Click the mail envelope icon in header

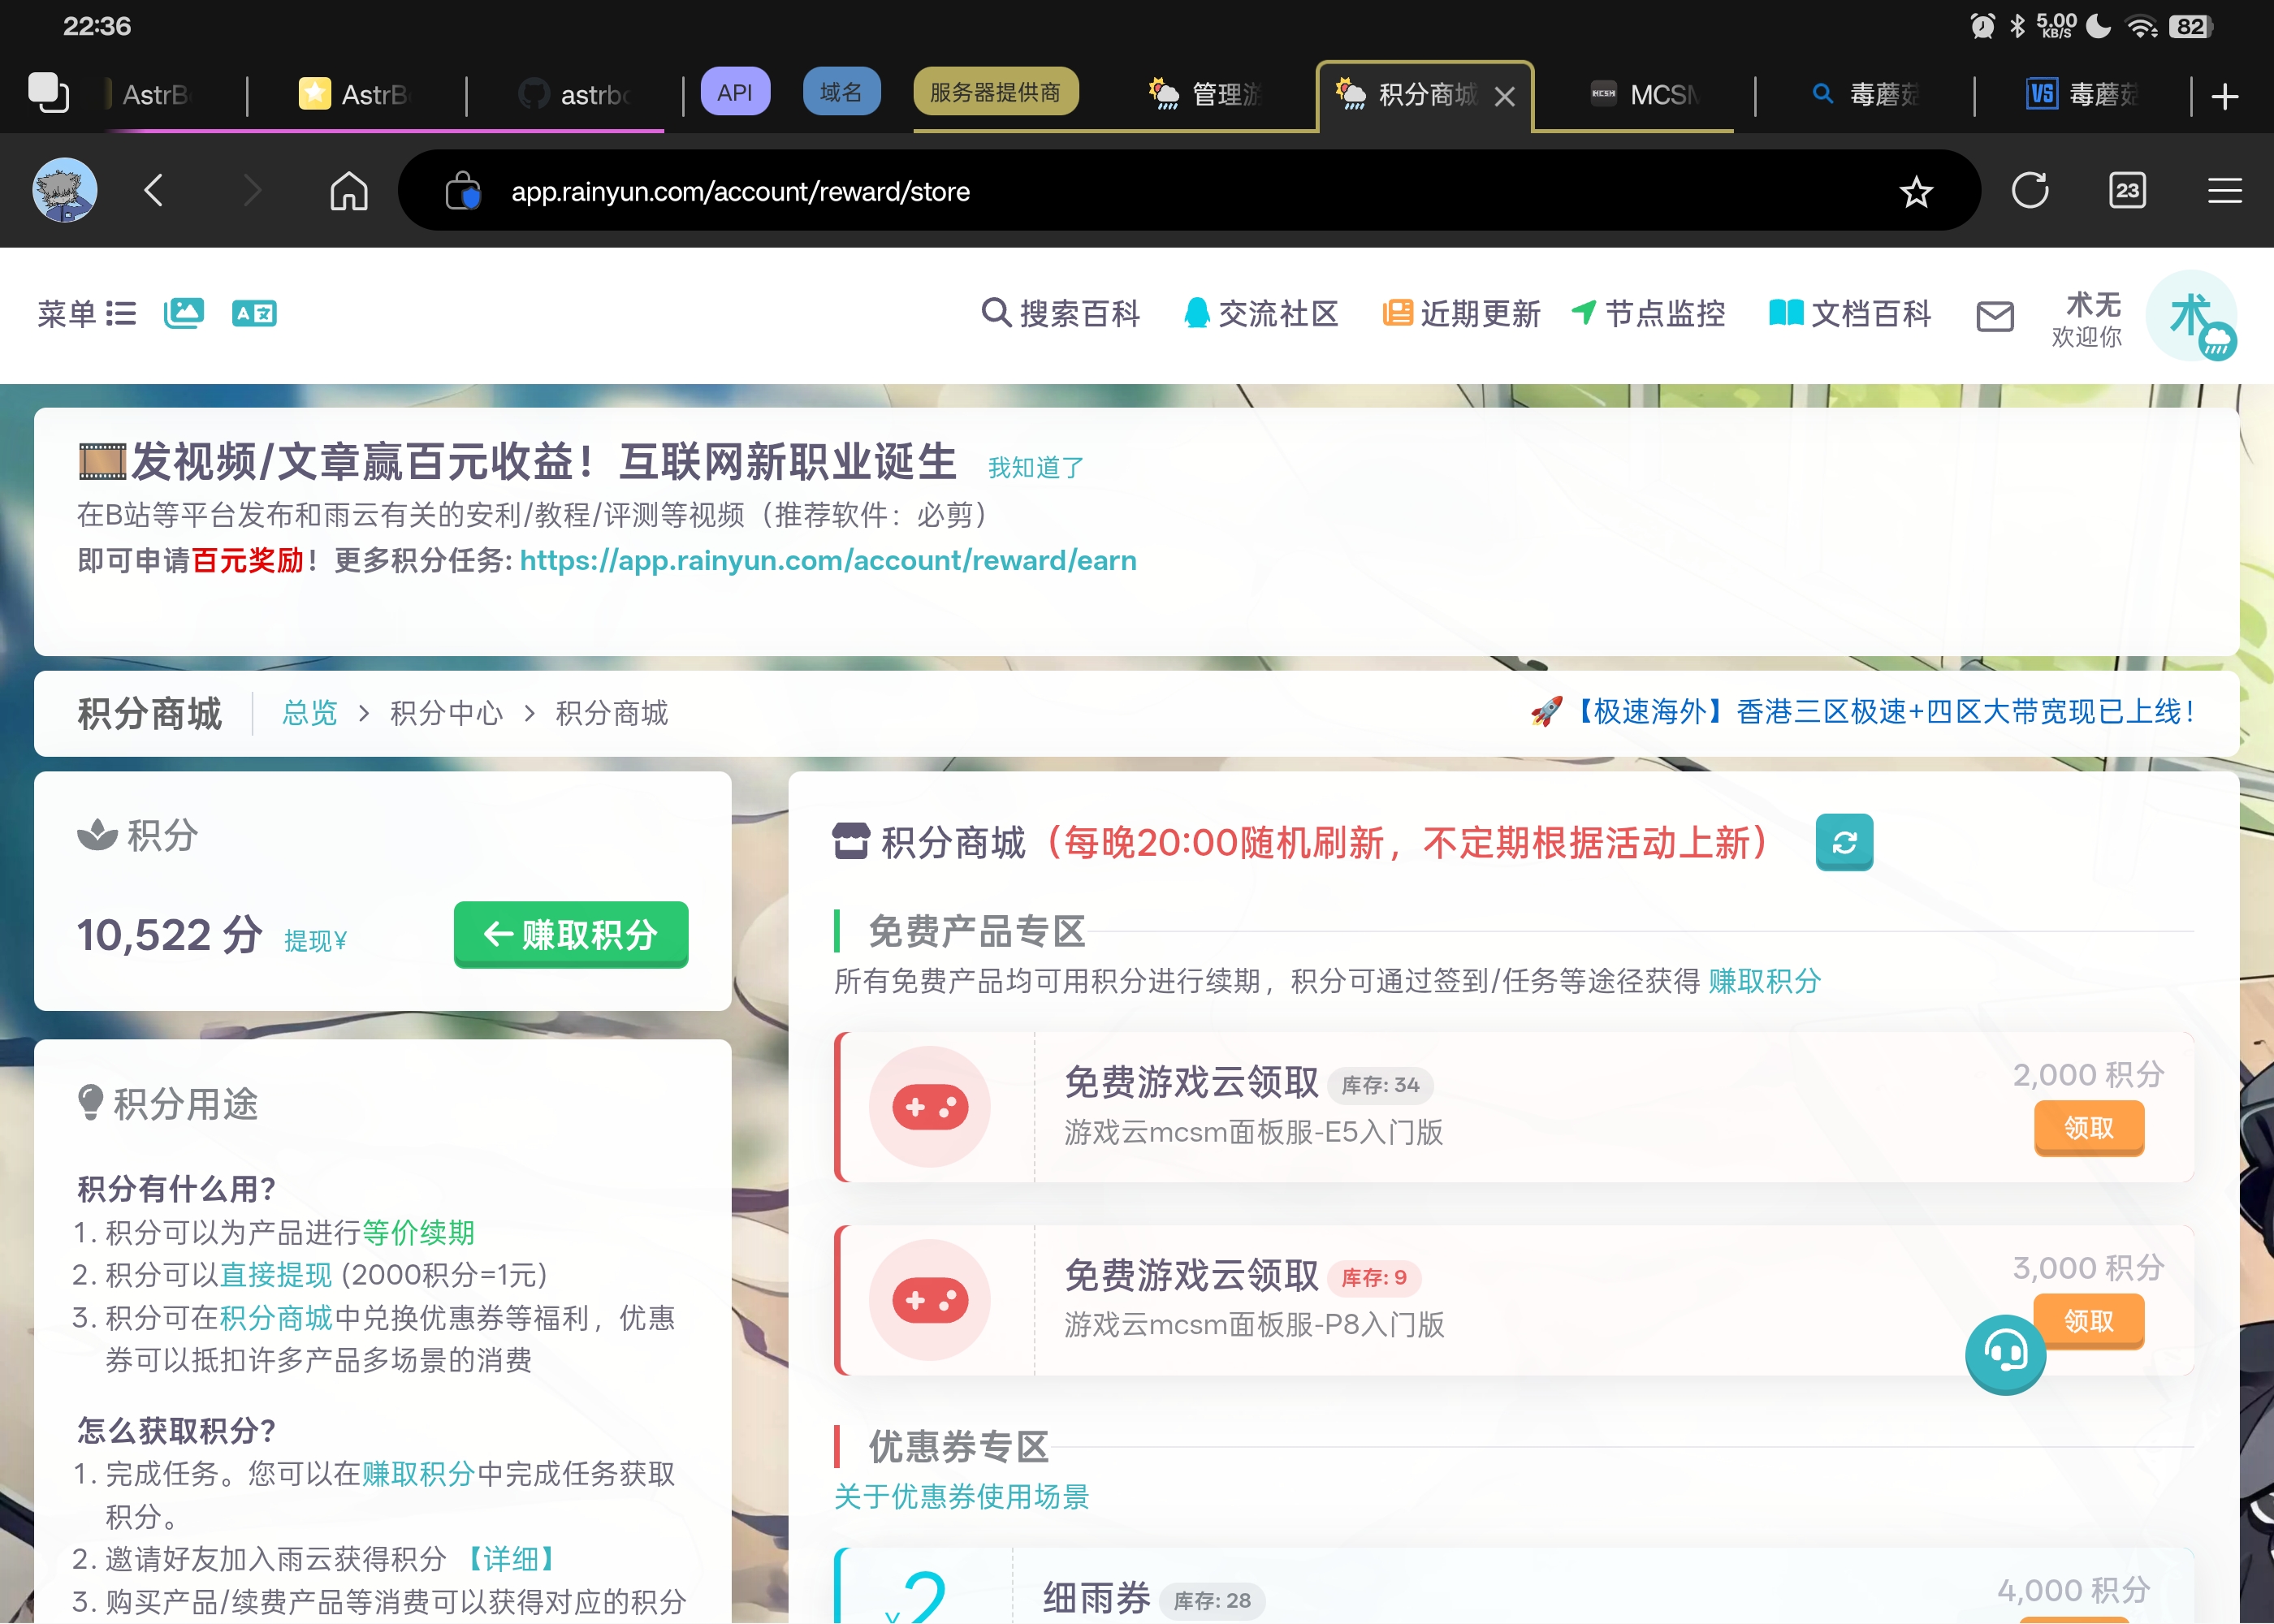click(1994, 316)
